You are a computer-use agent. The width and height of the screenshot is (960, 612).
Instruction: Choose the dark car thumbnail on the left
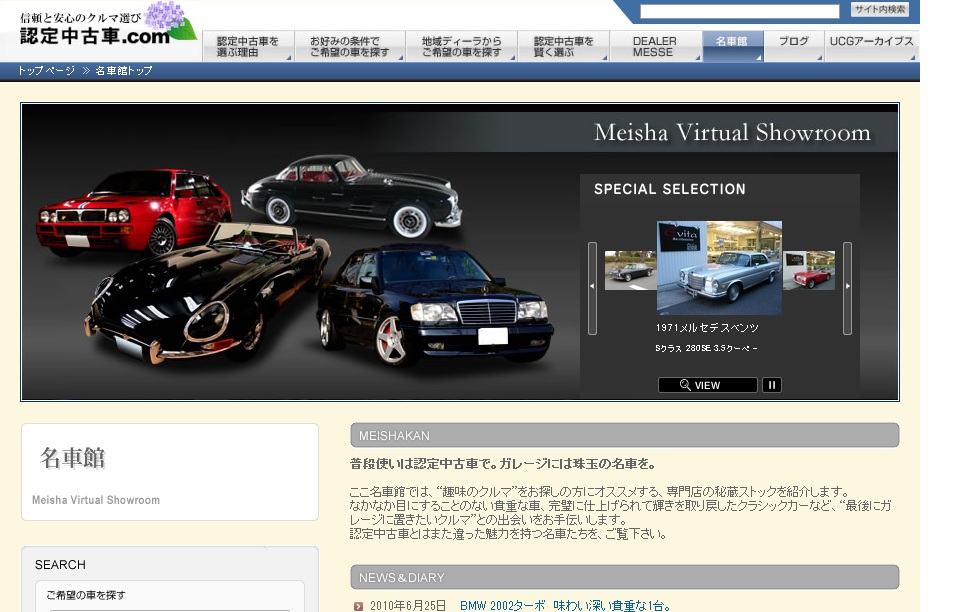629,270
